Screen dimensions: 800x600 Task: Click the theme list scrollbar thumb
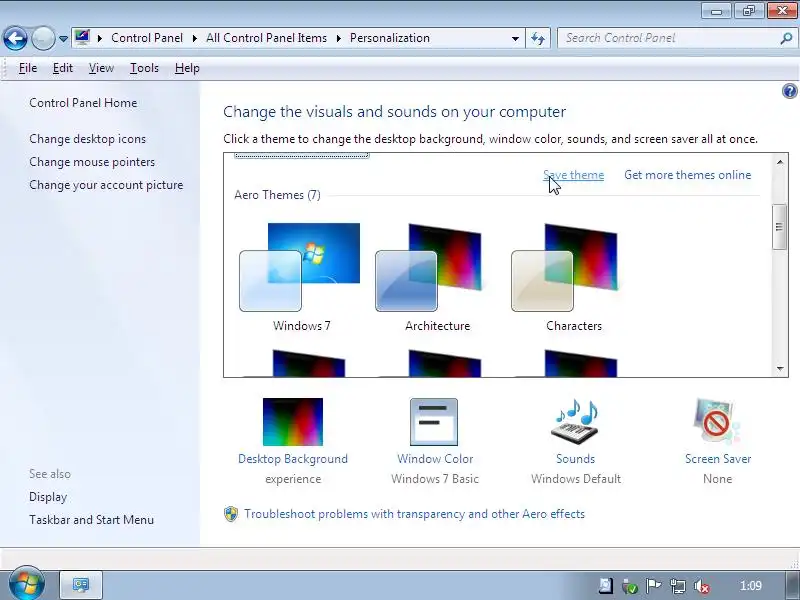point(780,227)
